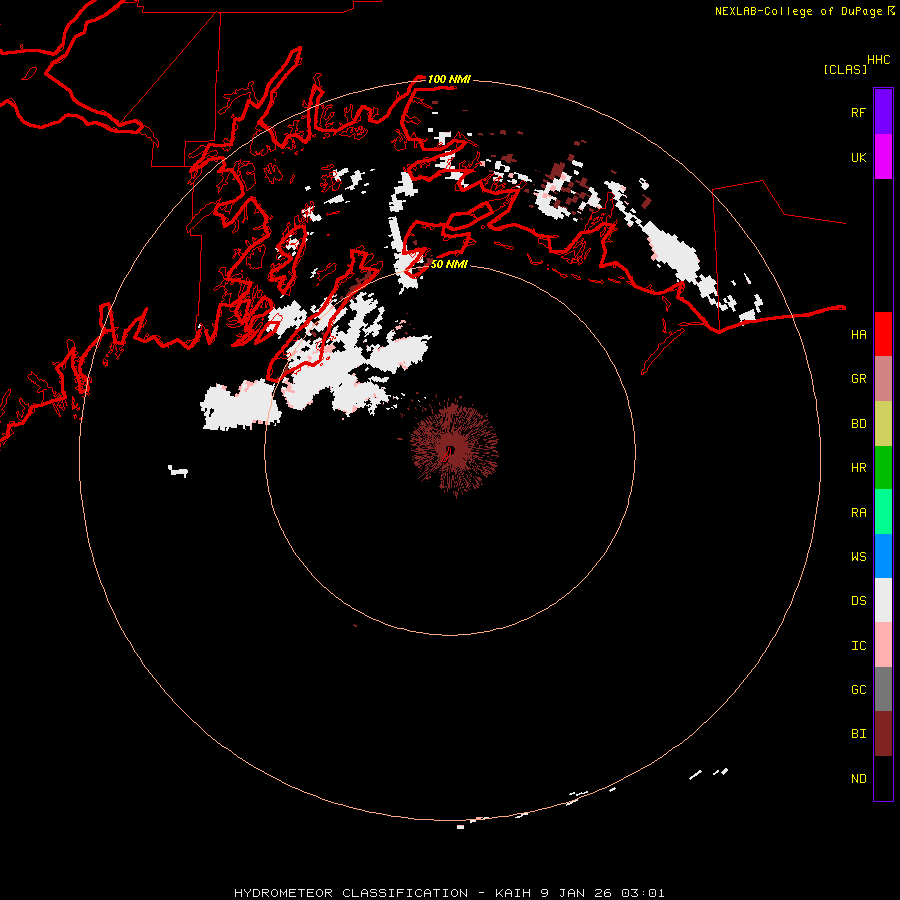Click the Hydrometeor Classification KAIH title text
This screenshot has width=900, height=900.
click(x=449, y=893)
